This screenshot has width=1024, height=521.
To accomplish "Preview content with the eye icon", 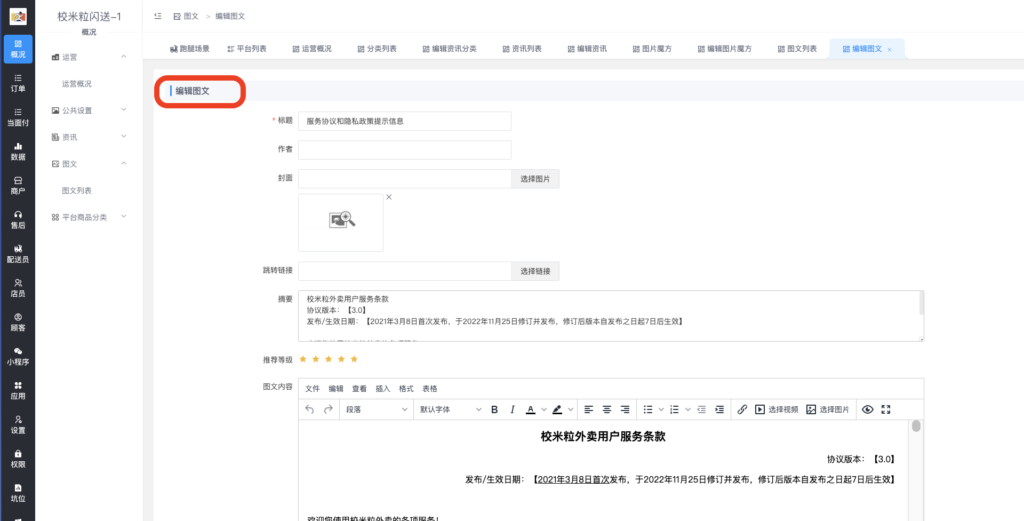I will click(x=867, y=409).
